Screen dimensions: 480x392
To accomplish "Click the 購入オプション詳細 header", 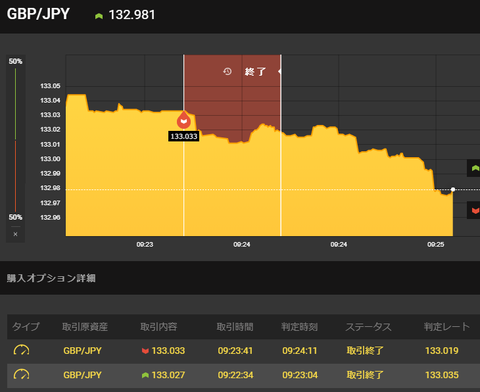I will (x=51, y=278).
